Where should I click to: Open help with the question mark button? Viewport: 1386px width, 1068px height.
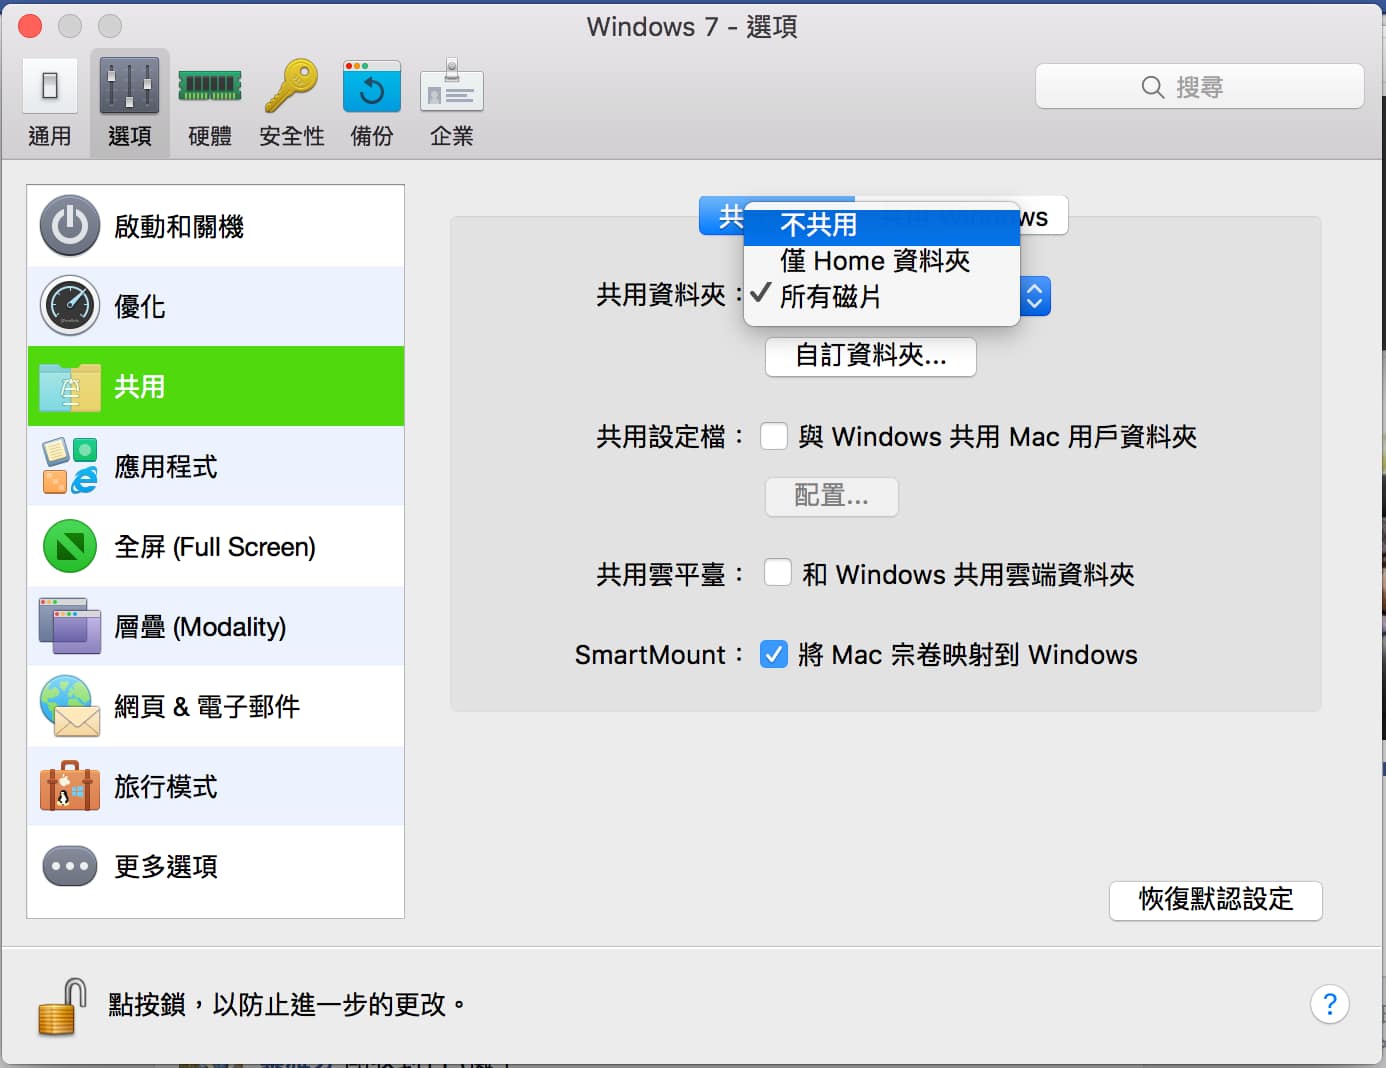1329,1004
